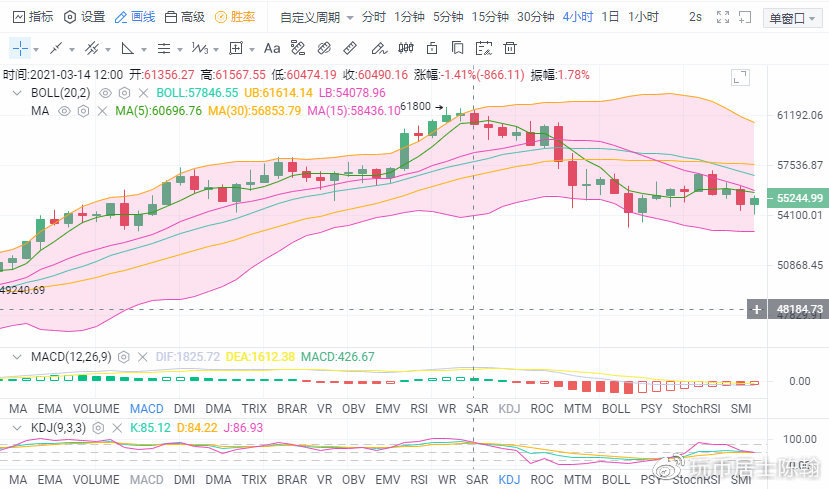Select the parallel channel line tool

tap(91, 49)
